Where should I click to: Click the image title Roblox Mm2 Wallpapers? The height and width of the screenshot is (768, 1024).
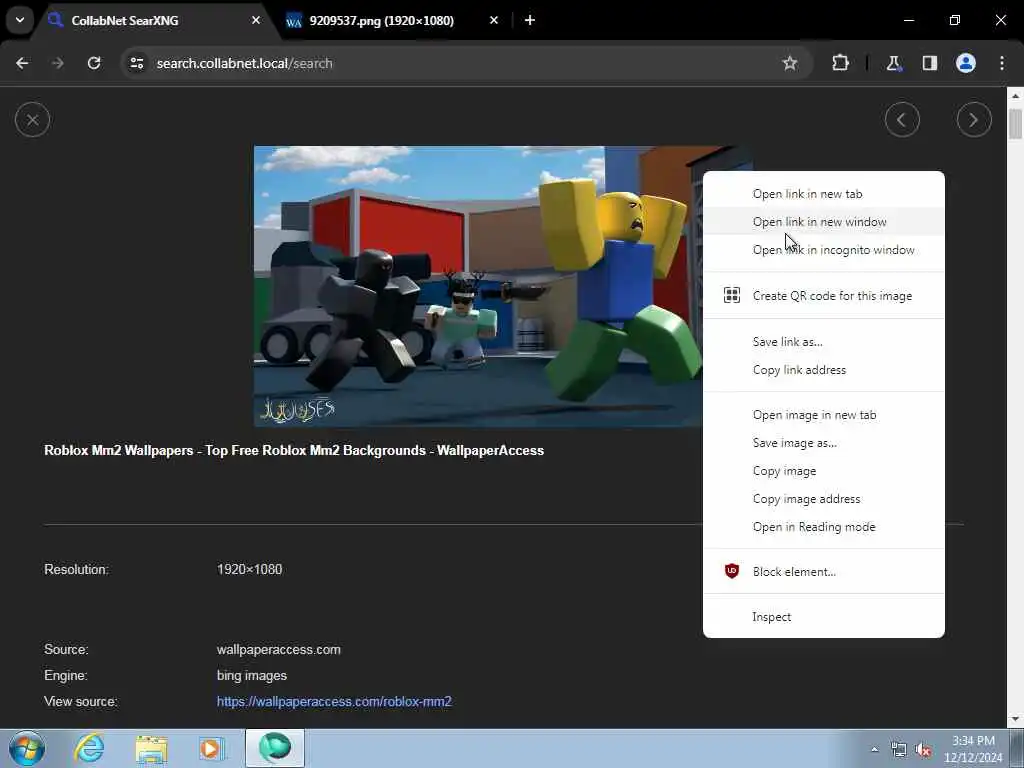[x=294, y=451]
